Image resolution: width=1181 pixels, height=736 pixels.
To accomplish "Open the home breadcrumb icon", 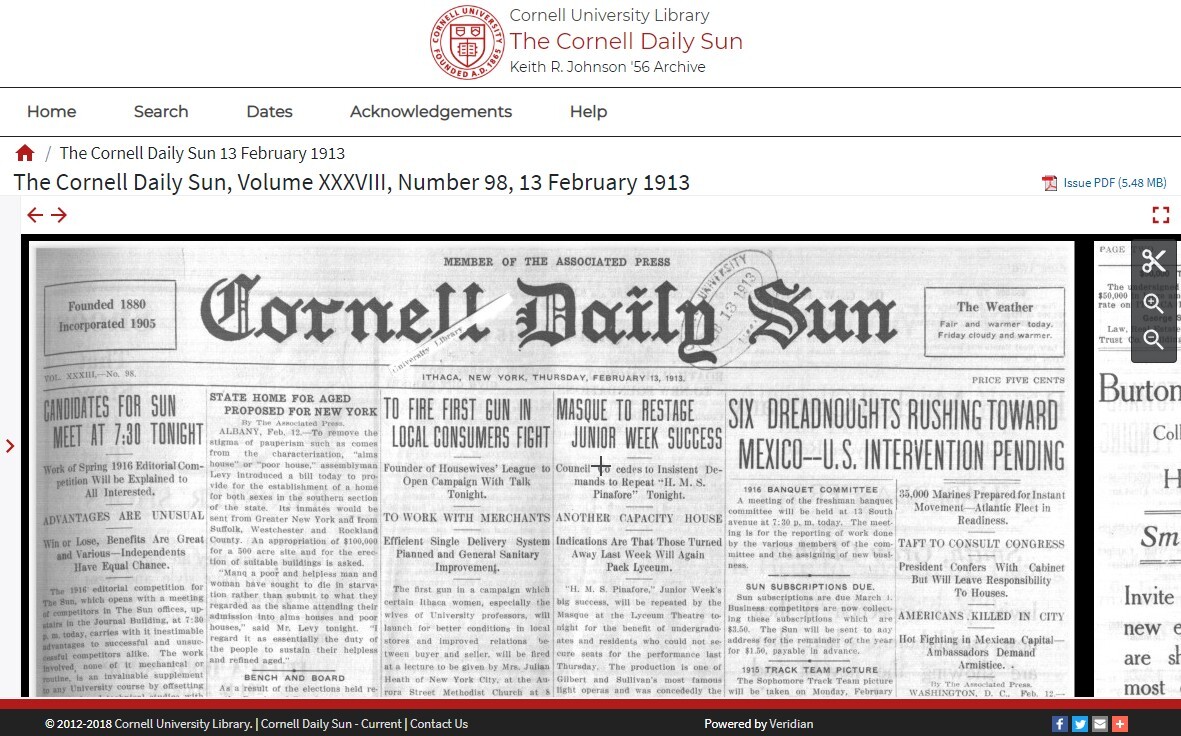I will 25,152.
